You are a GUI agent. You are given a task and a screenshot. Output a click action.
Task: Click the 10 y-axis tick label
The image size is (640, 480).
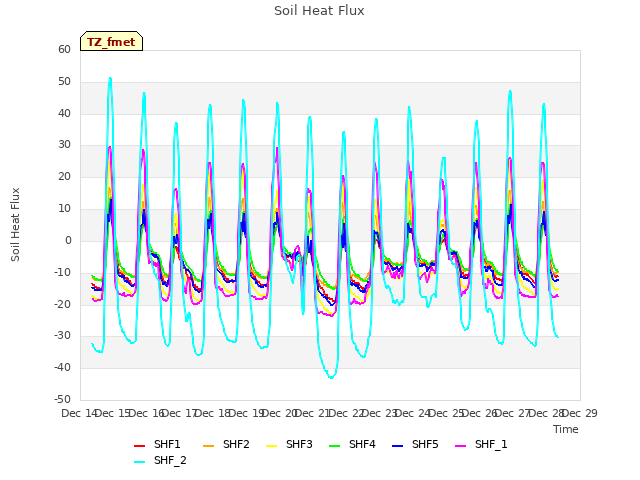64,209
